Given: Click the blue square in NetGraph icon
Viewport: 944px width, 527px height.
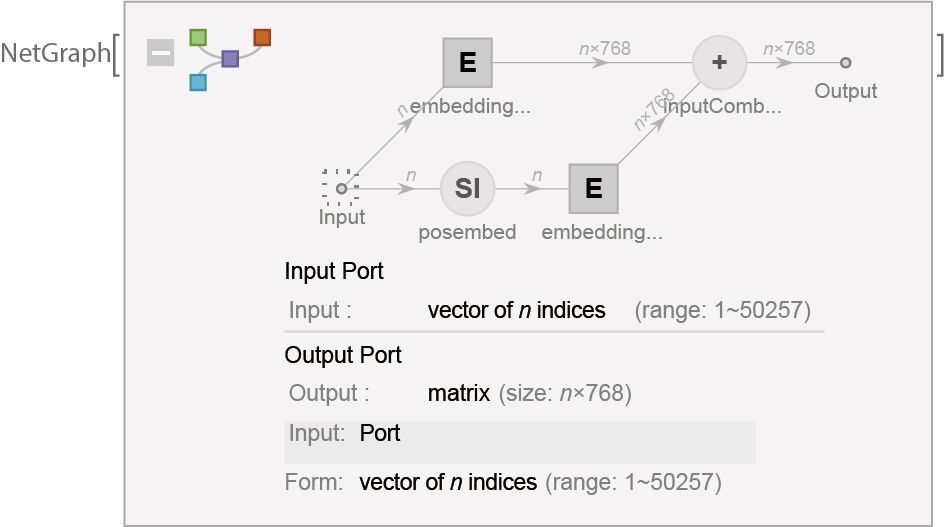Looking at the screenshot, I should point(198,82).
